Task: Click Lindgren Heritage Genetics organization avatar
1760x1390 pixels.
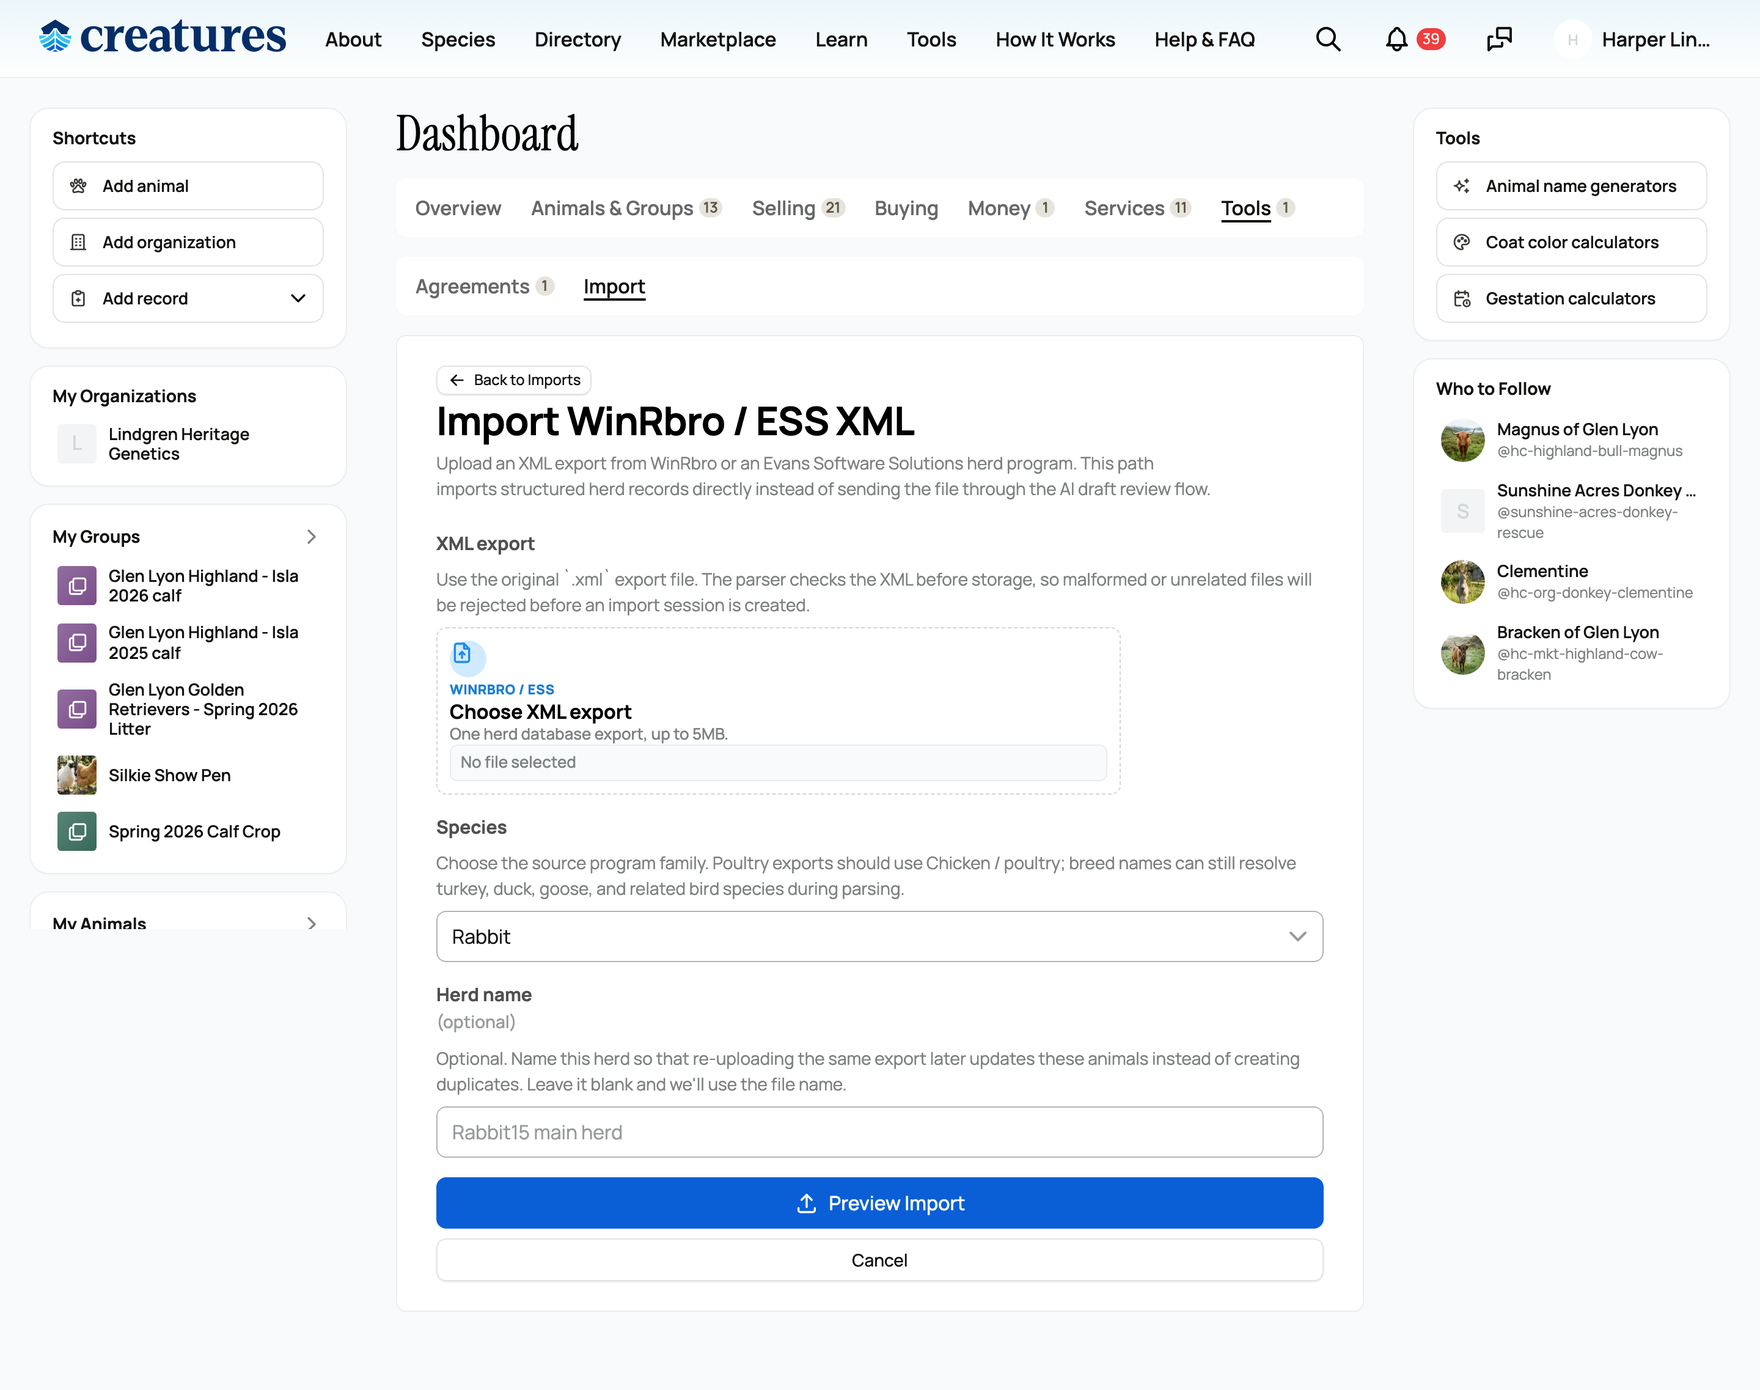Action: pos(77,444)
